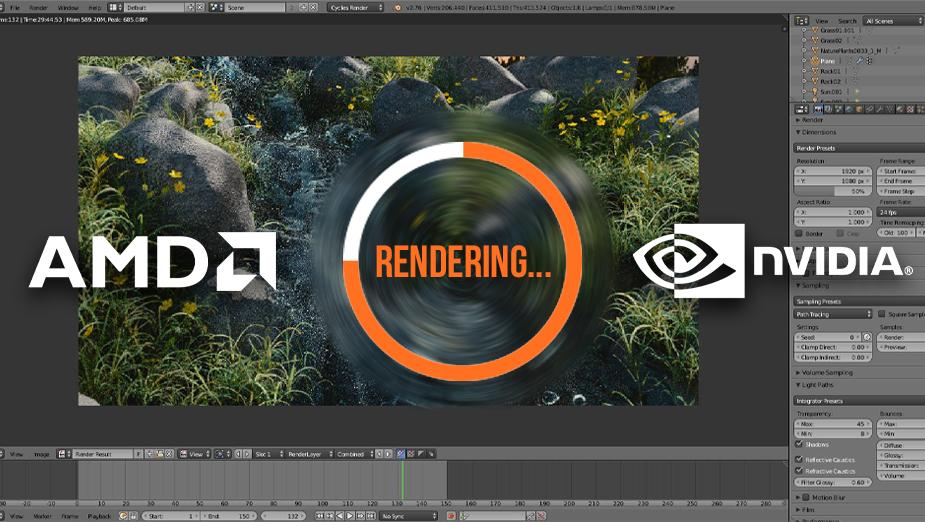
Task: Open the Sampling Presets dropdown
Action: pyautogui.click(x=859, y=301)
